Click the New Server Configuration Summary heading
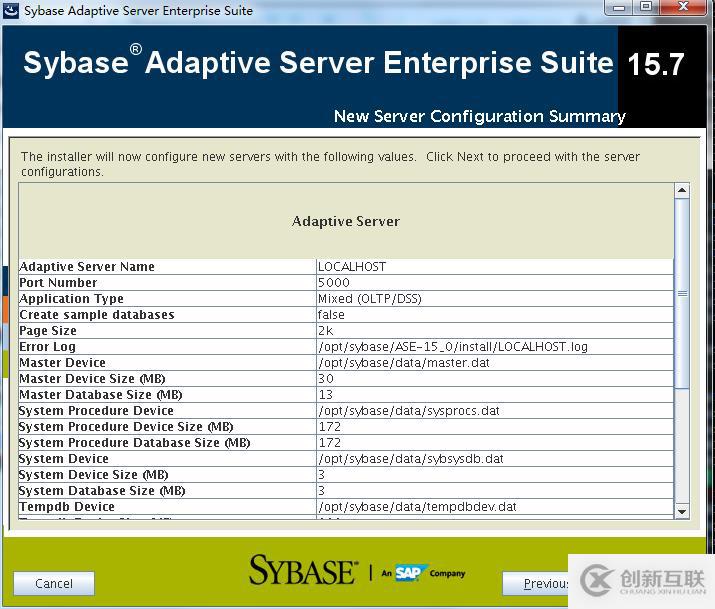The height and width of the screenshot is (609, 715). tap(480, 116)
